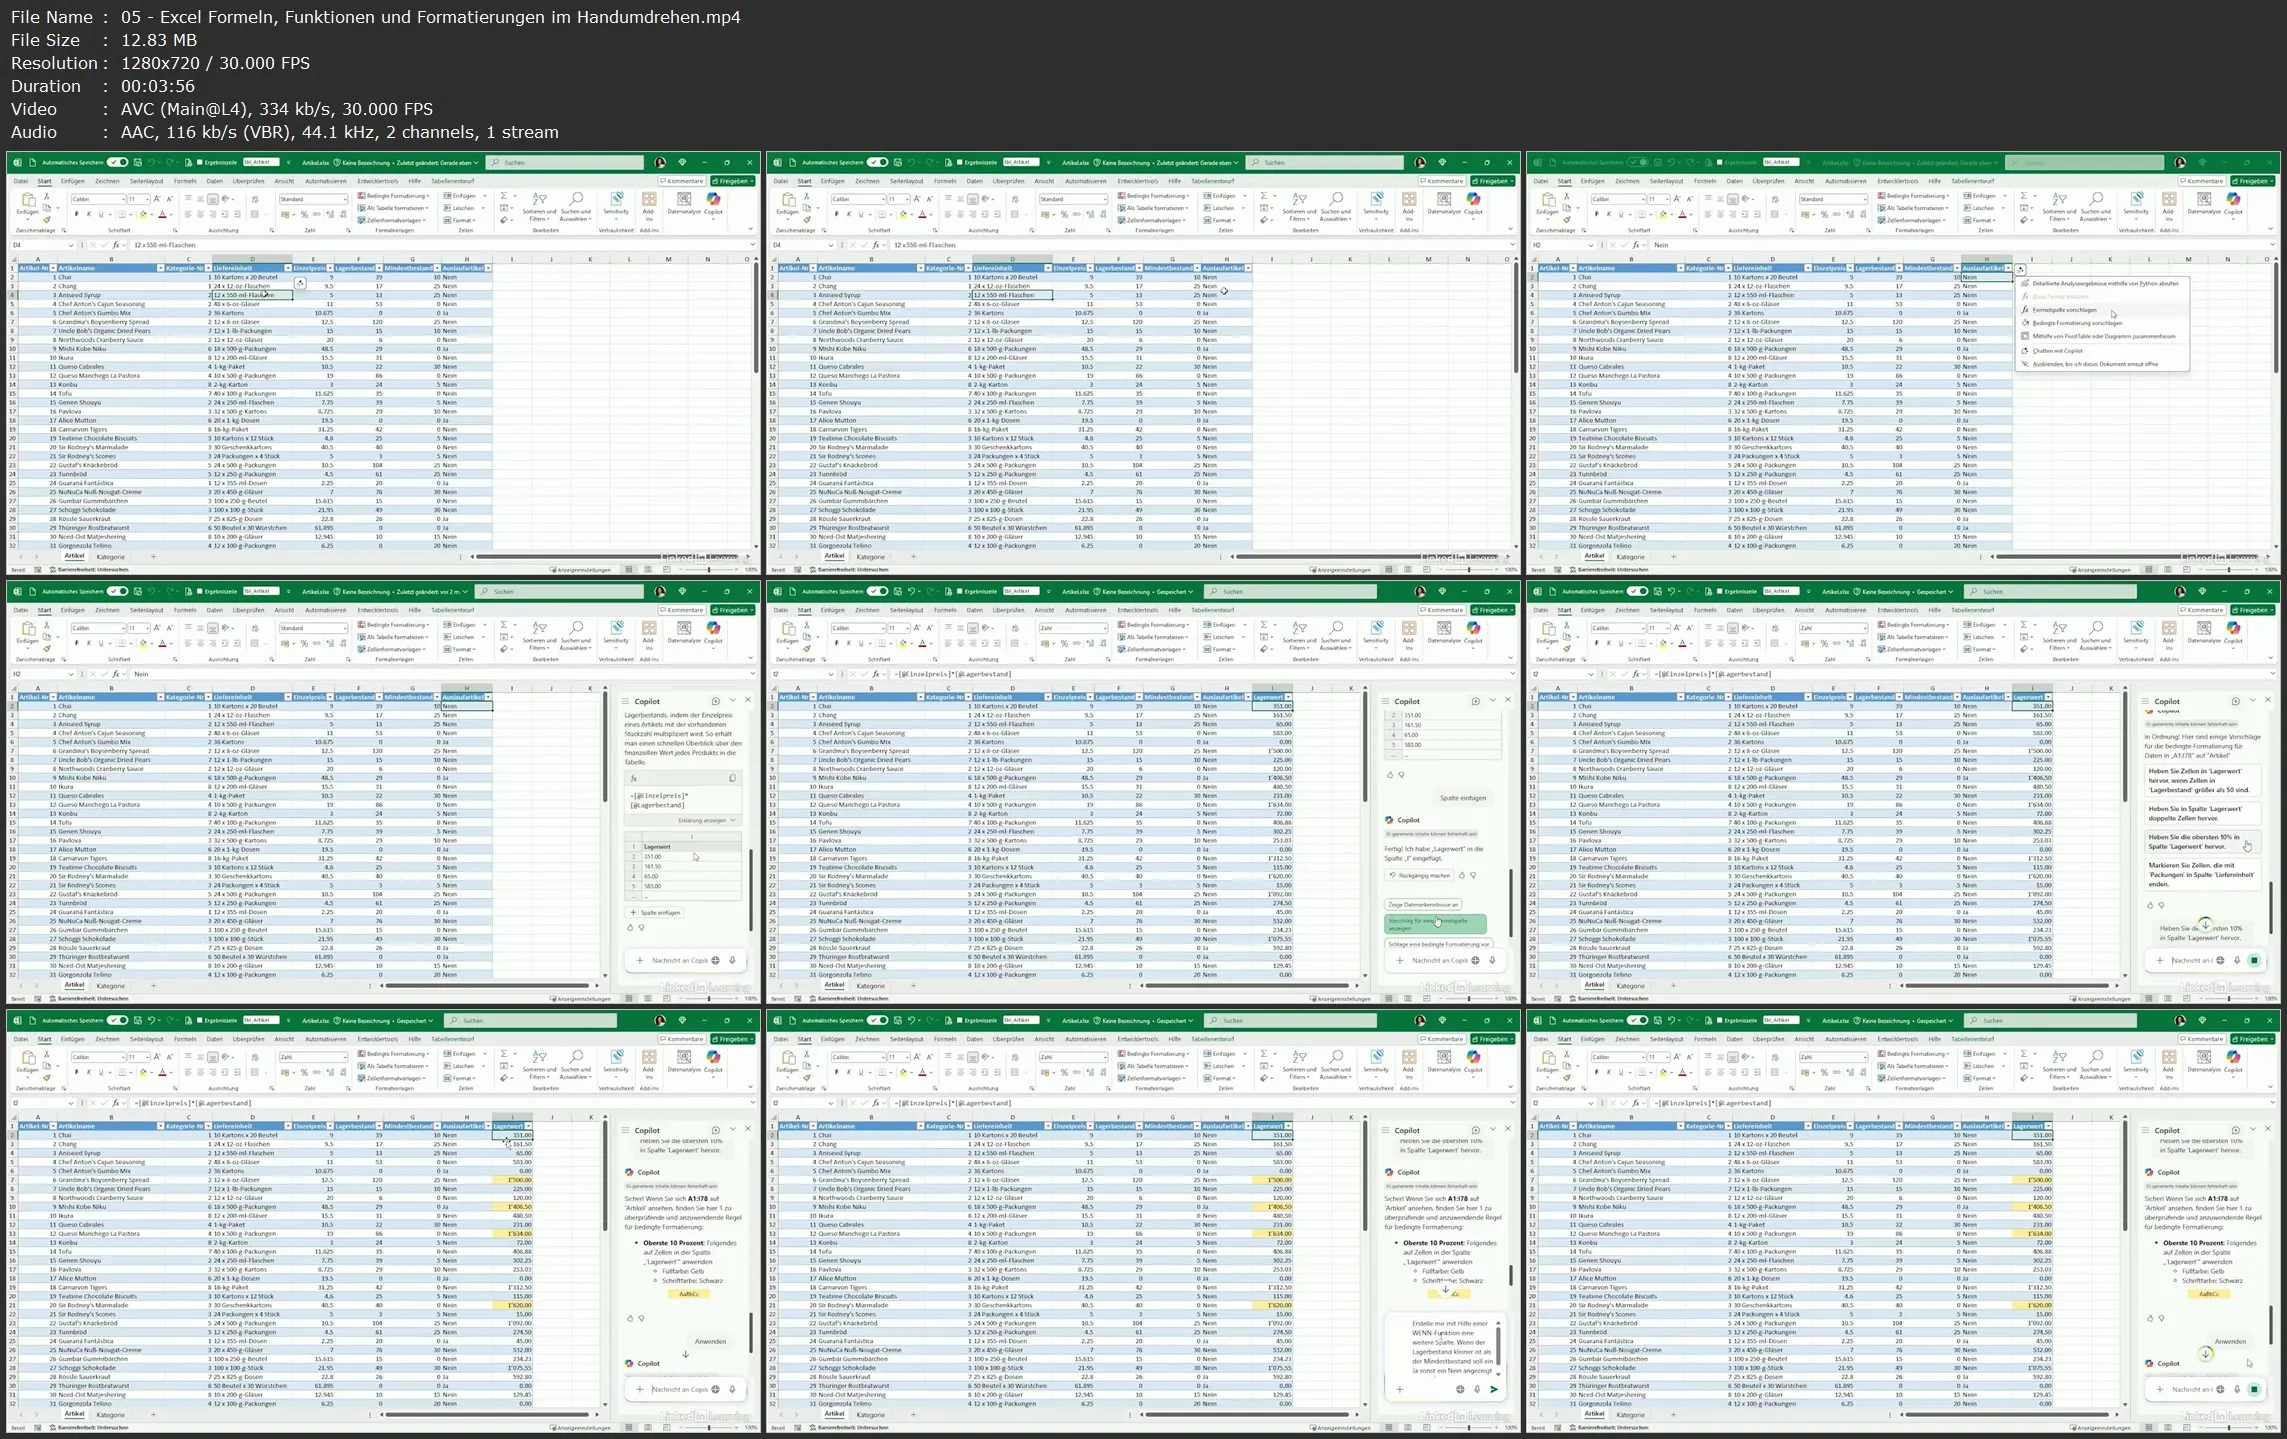In top-right thumbnail, click 'Chatten mit Copilot' entry
2287x1439 pixels.
(2057, 351)
